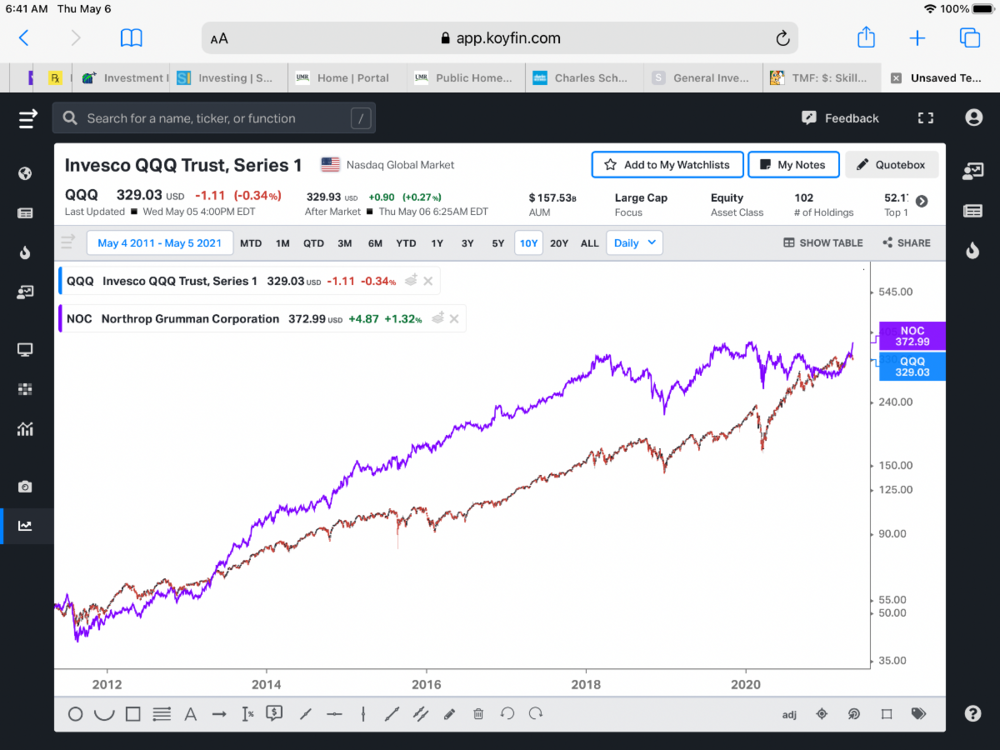Select the ellipse drawing tool
The height and width of the screenshot is (750, 1000).
75,714
